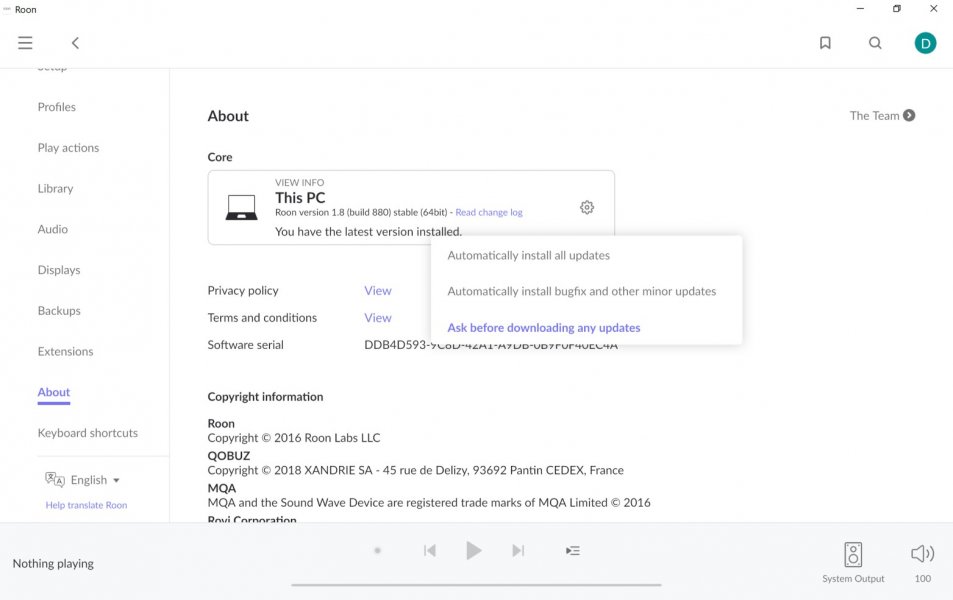953x600 pixels.
Task: Select Automatically install all updates
Action: [x=528, y=255]
